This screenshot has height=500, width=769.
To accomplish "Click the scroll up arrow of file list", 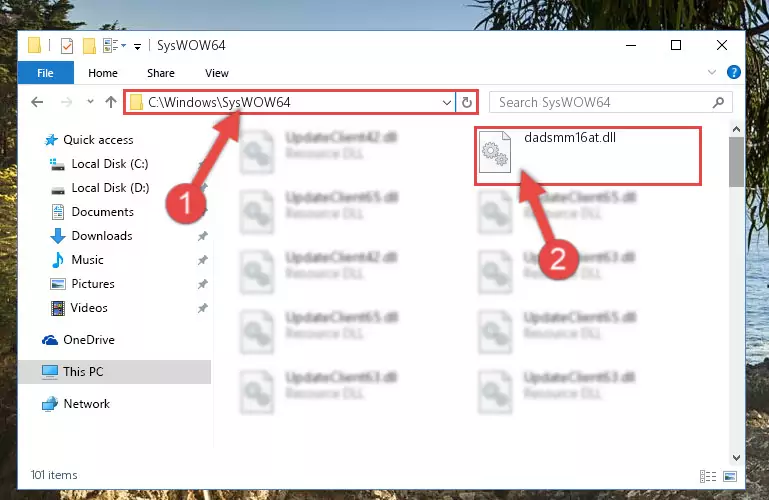I will pos(736,129).
